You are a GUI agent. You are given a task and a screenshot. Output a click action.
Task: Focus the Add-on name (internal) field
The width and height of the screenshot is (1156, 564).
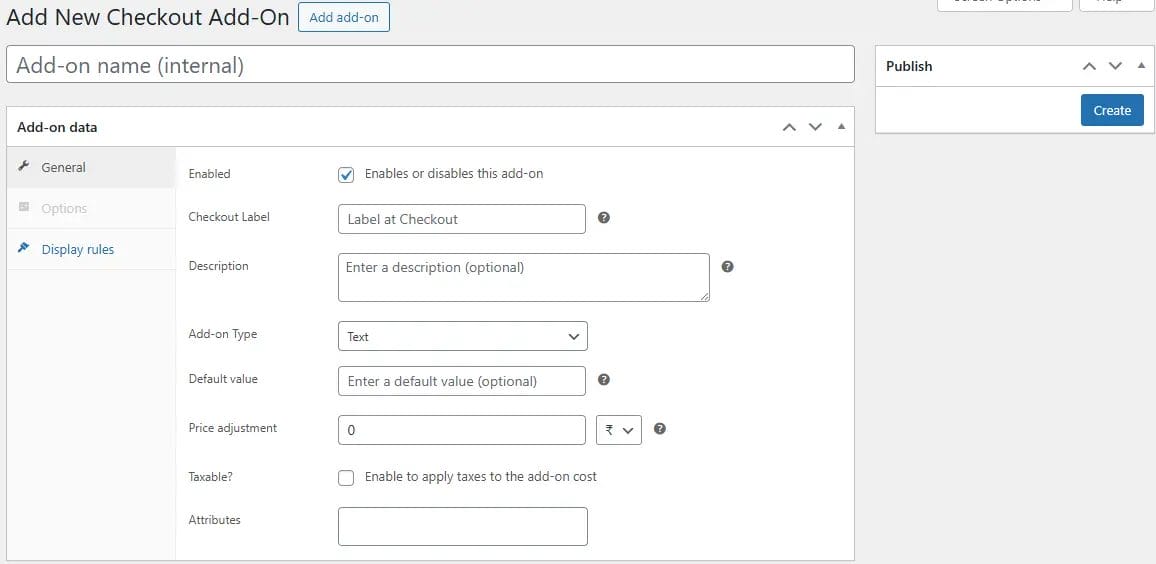431,65
